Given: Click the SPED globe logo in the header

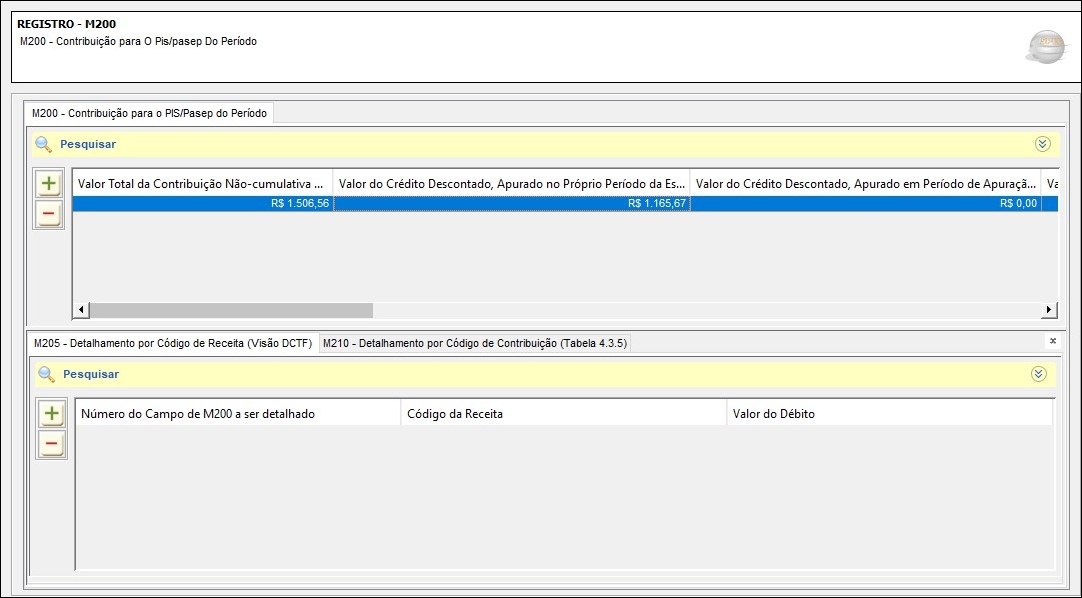Looking at the screenshot, I should pos(1047,46).
